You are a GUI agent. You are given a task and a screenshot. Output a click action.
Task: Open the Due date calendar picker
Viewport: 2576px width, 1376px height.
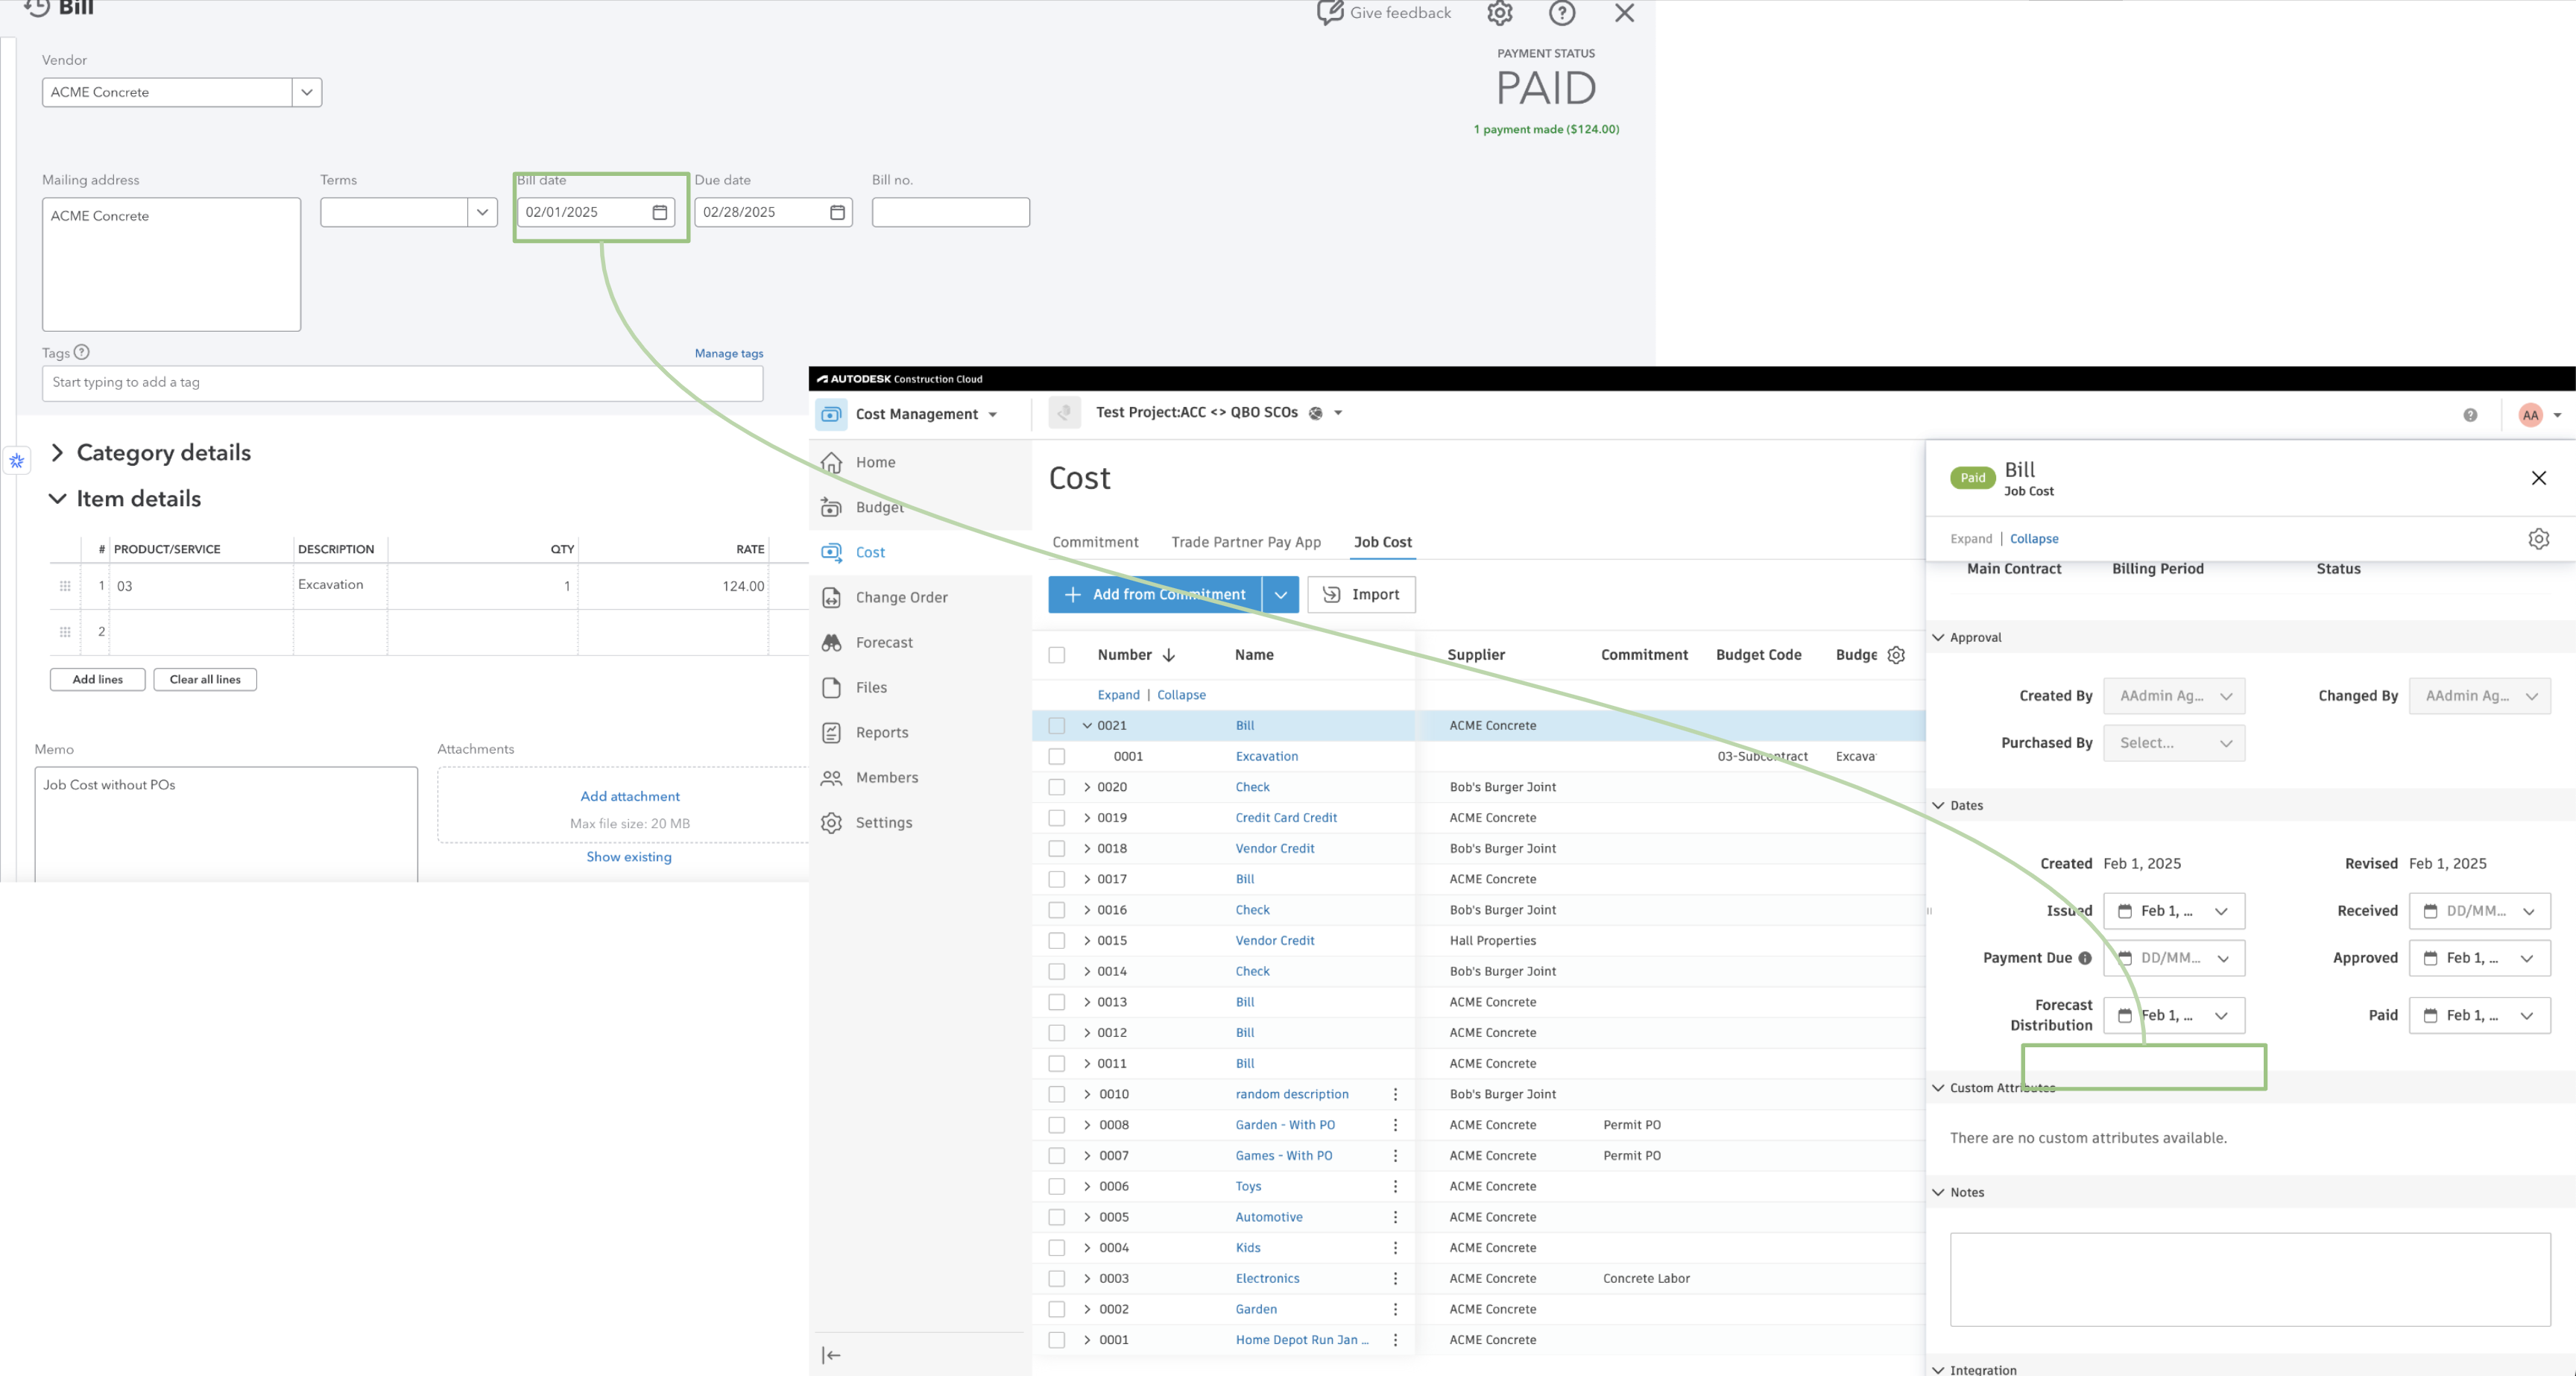[x=837, y=212]
